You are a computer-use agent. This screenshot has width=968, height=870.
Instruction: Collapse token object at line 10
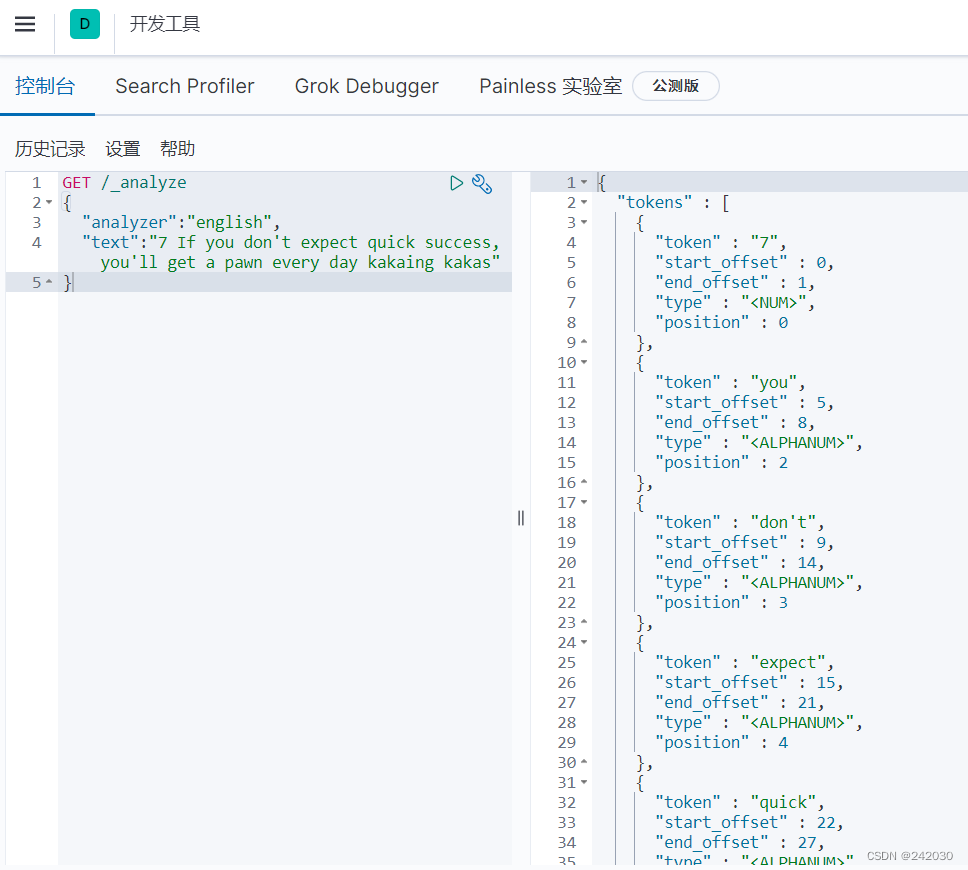tap(584, 362)
